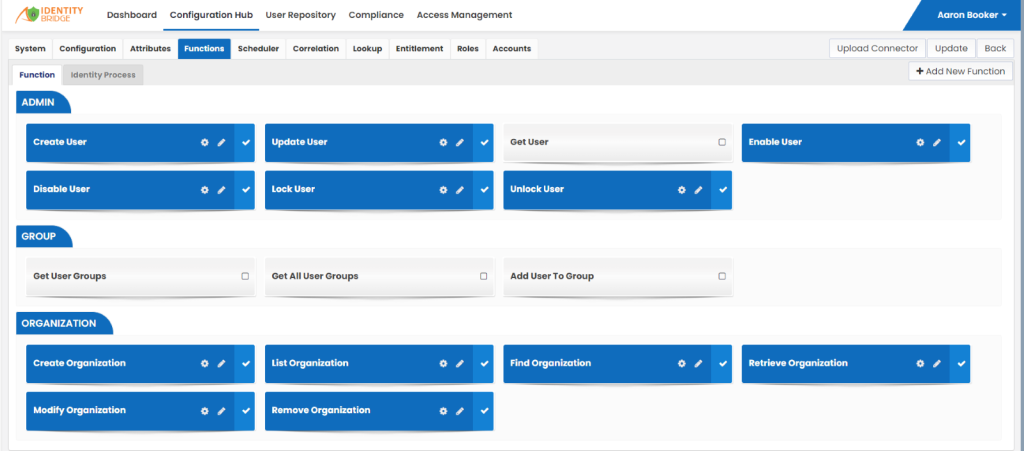1024x451 pixels.
Task: Click gear icon on Lock User
Action: tap(443, 190)
